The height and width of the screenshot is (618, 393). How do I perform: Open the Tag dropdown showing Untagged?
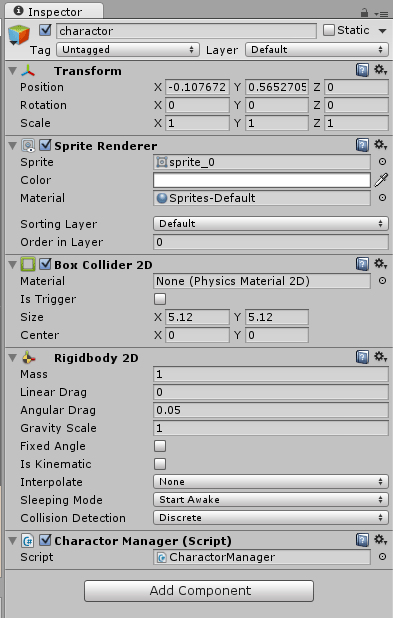tap(128, 50)
